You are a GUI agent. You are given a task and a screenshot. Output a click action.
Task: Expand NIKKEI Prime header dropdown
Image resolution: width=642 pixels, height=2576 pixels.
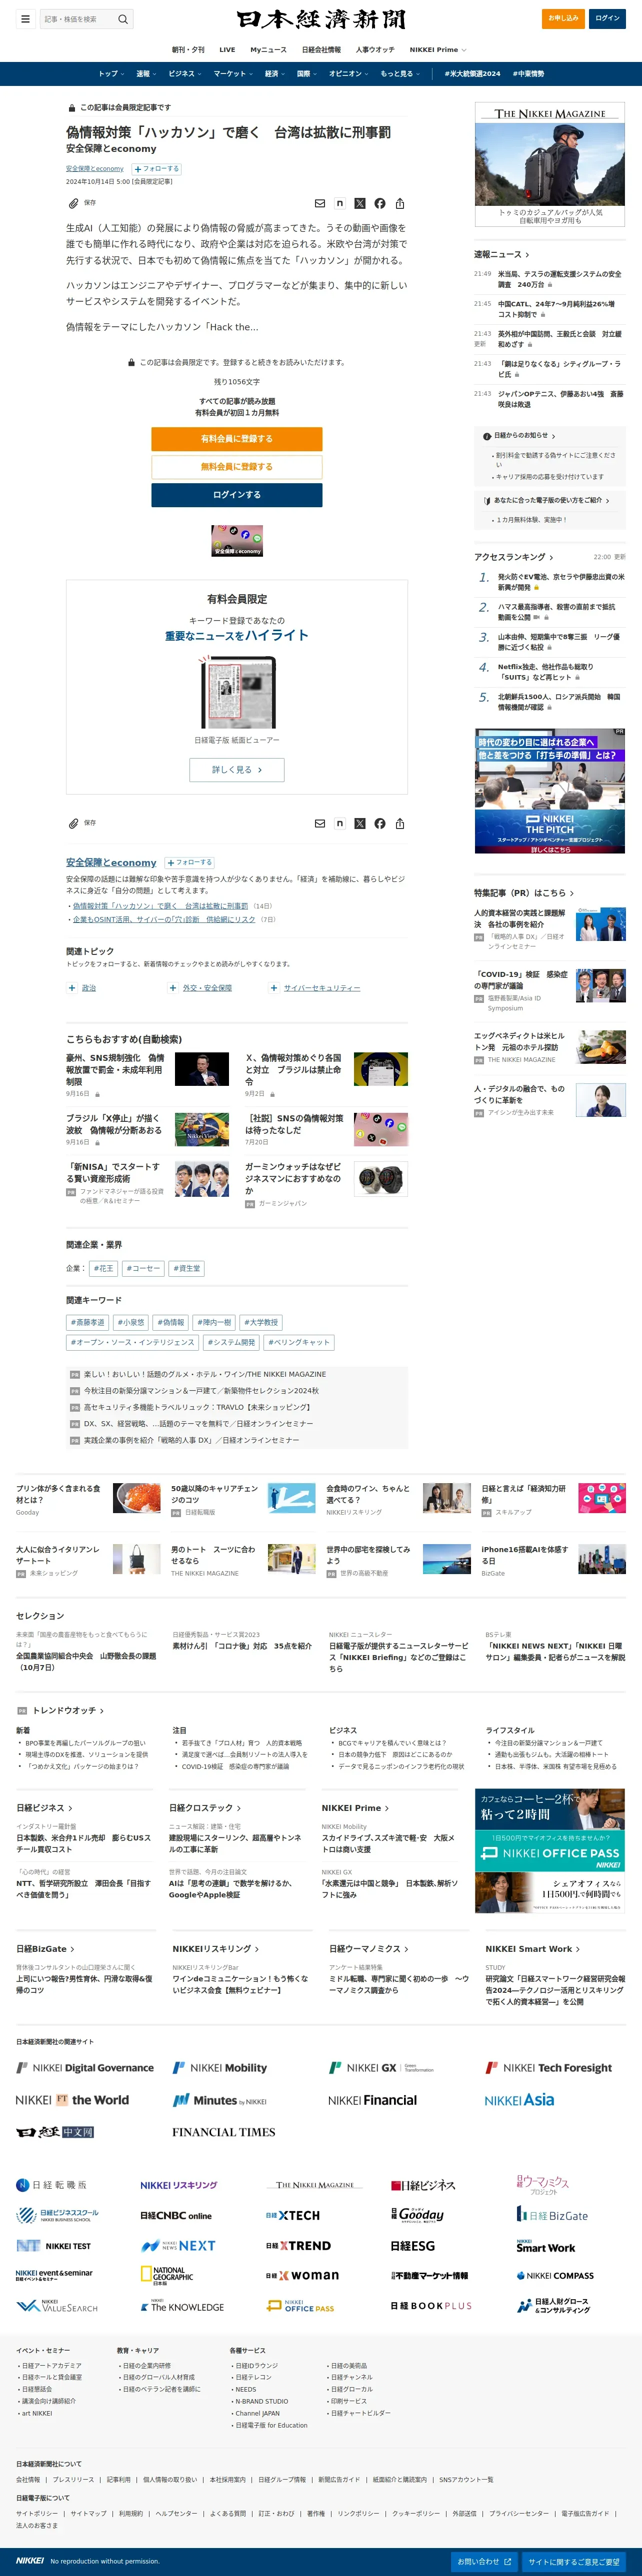pos(438,49)
